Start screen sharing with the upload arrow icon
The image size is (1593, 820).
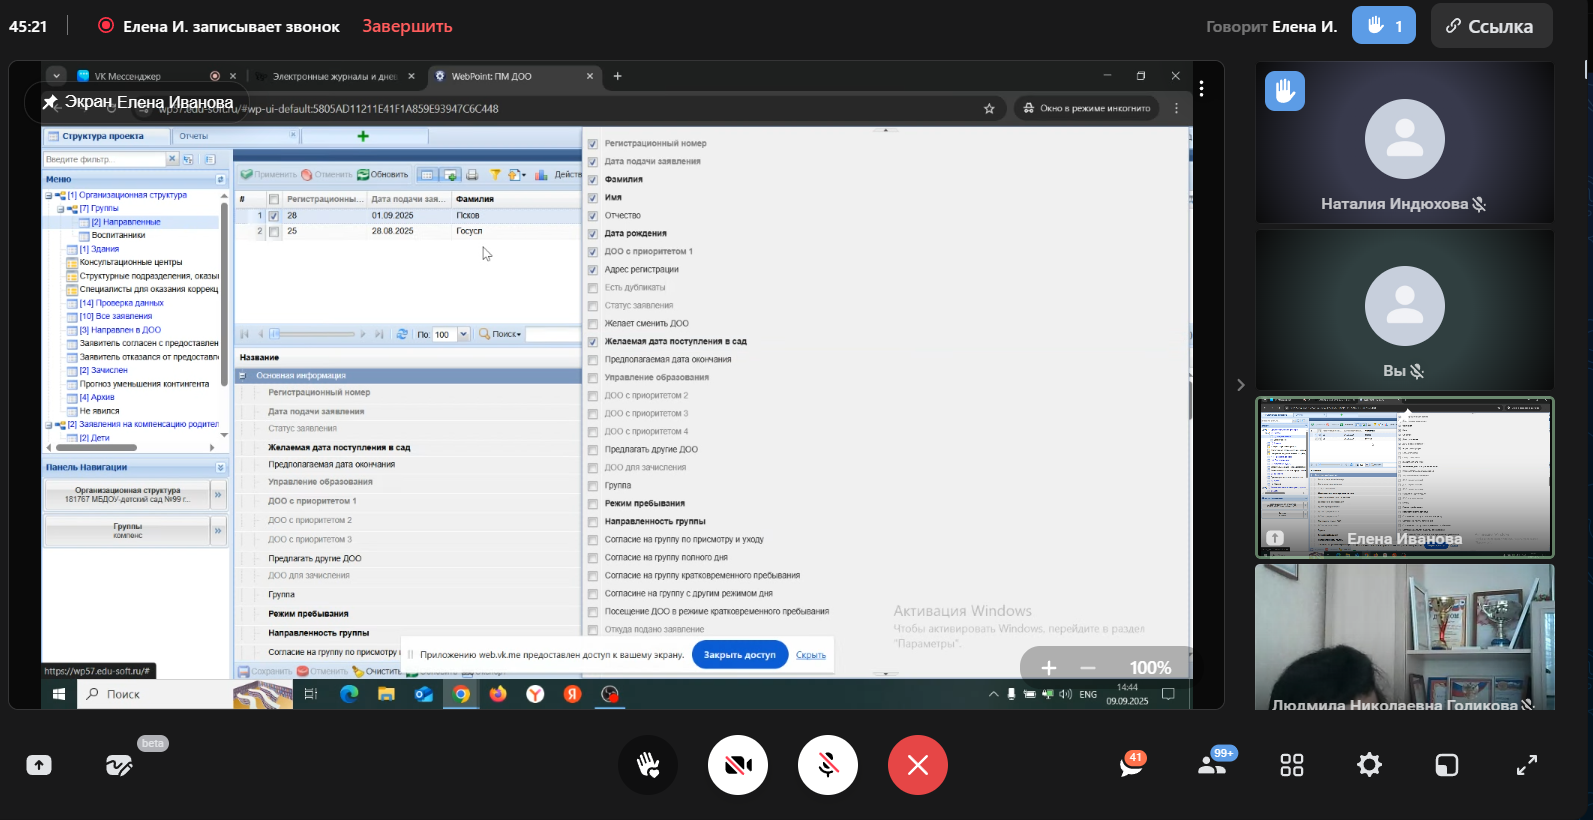[38, 765]
